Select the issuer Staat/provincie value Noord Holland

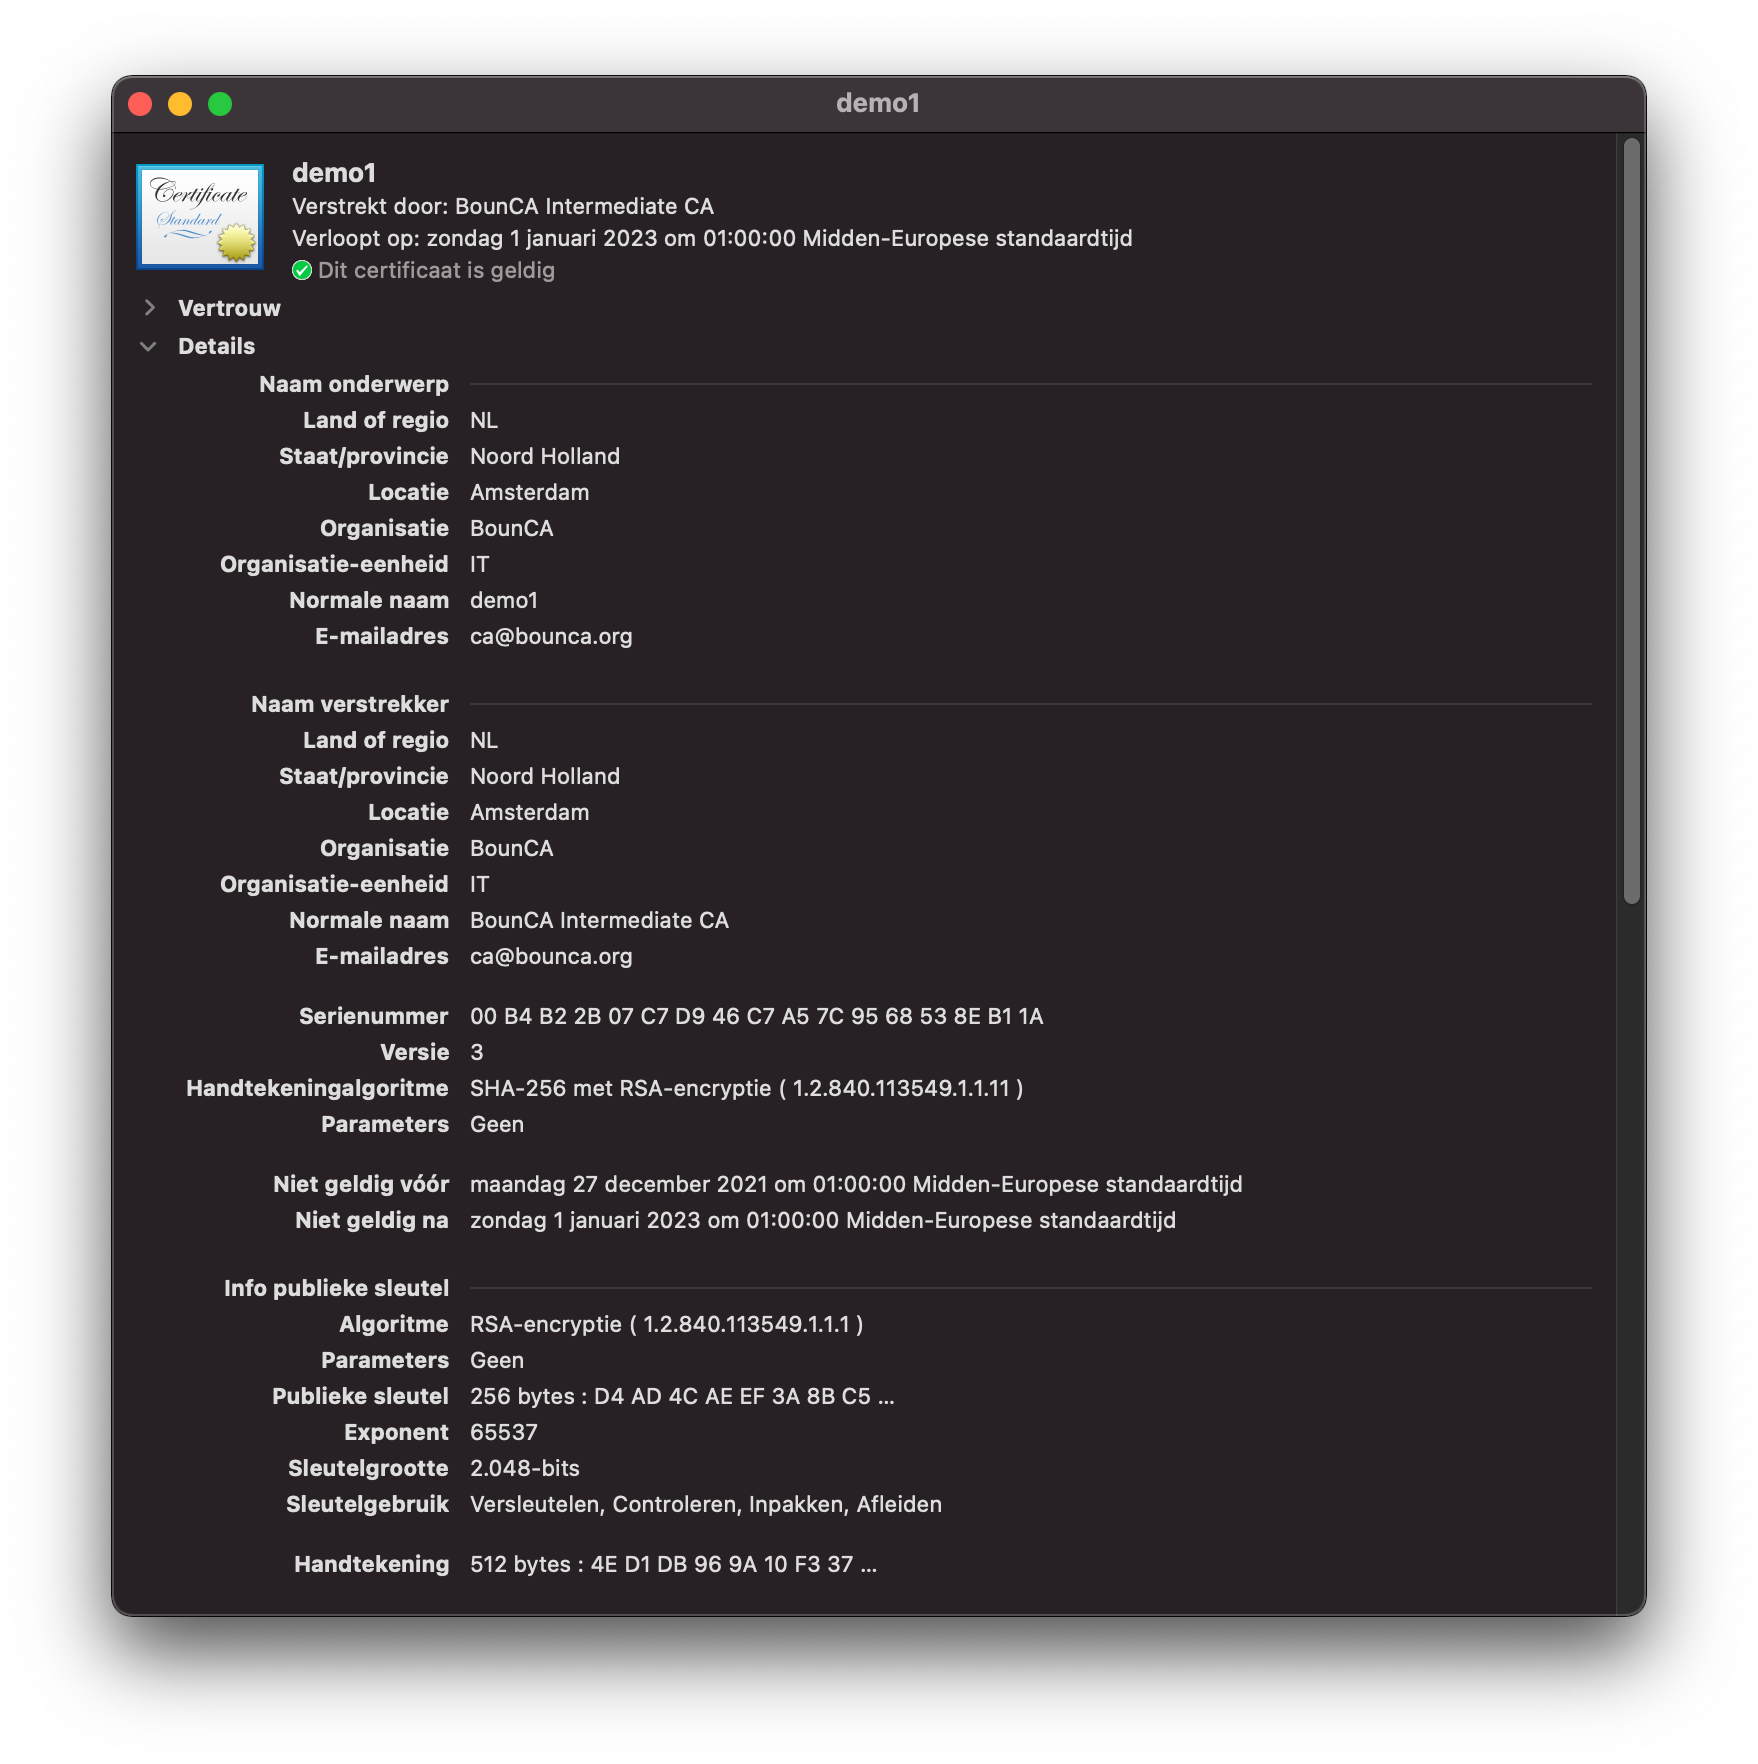click(545, 777)
